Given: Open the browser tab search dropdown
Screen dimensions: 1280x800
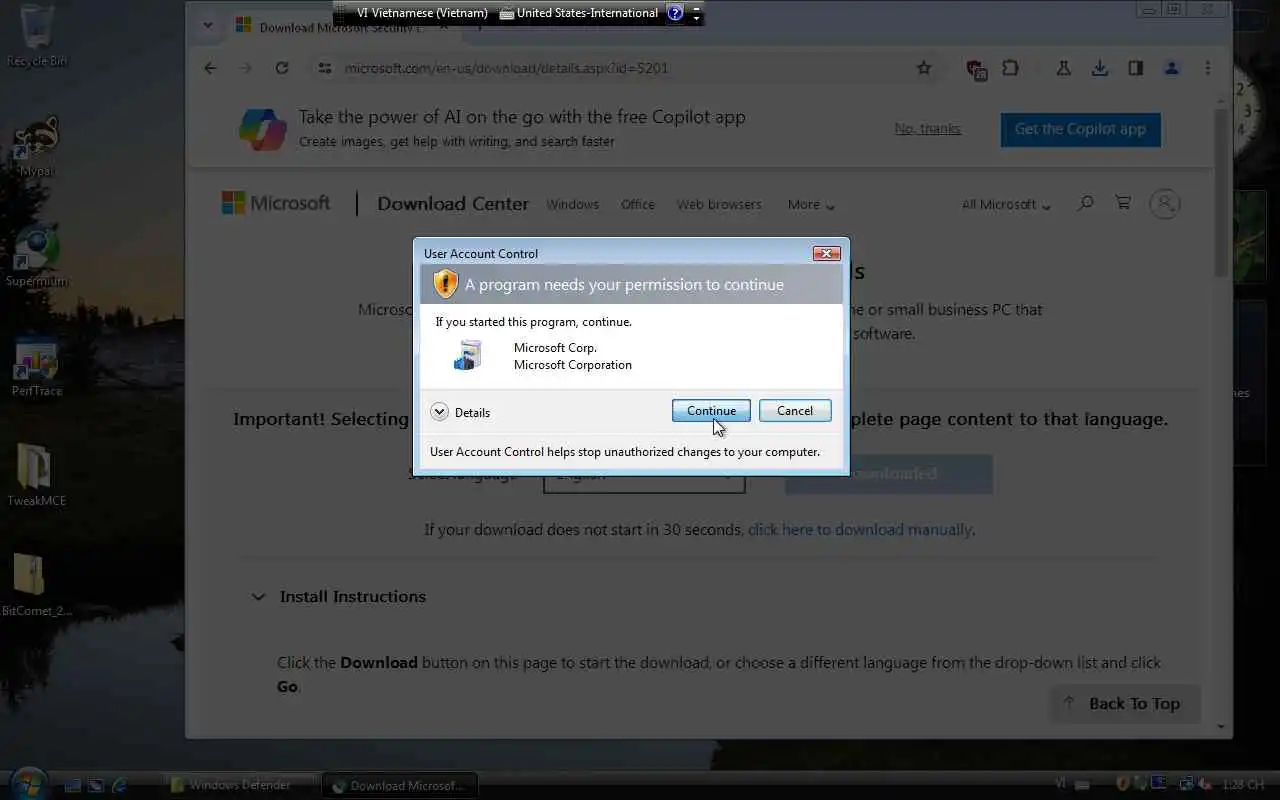Looking at the screenshot, I should point(207,26).
